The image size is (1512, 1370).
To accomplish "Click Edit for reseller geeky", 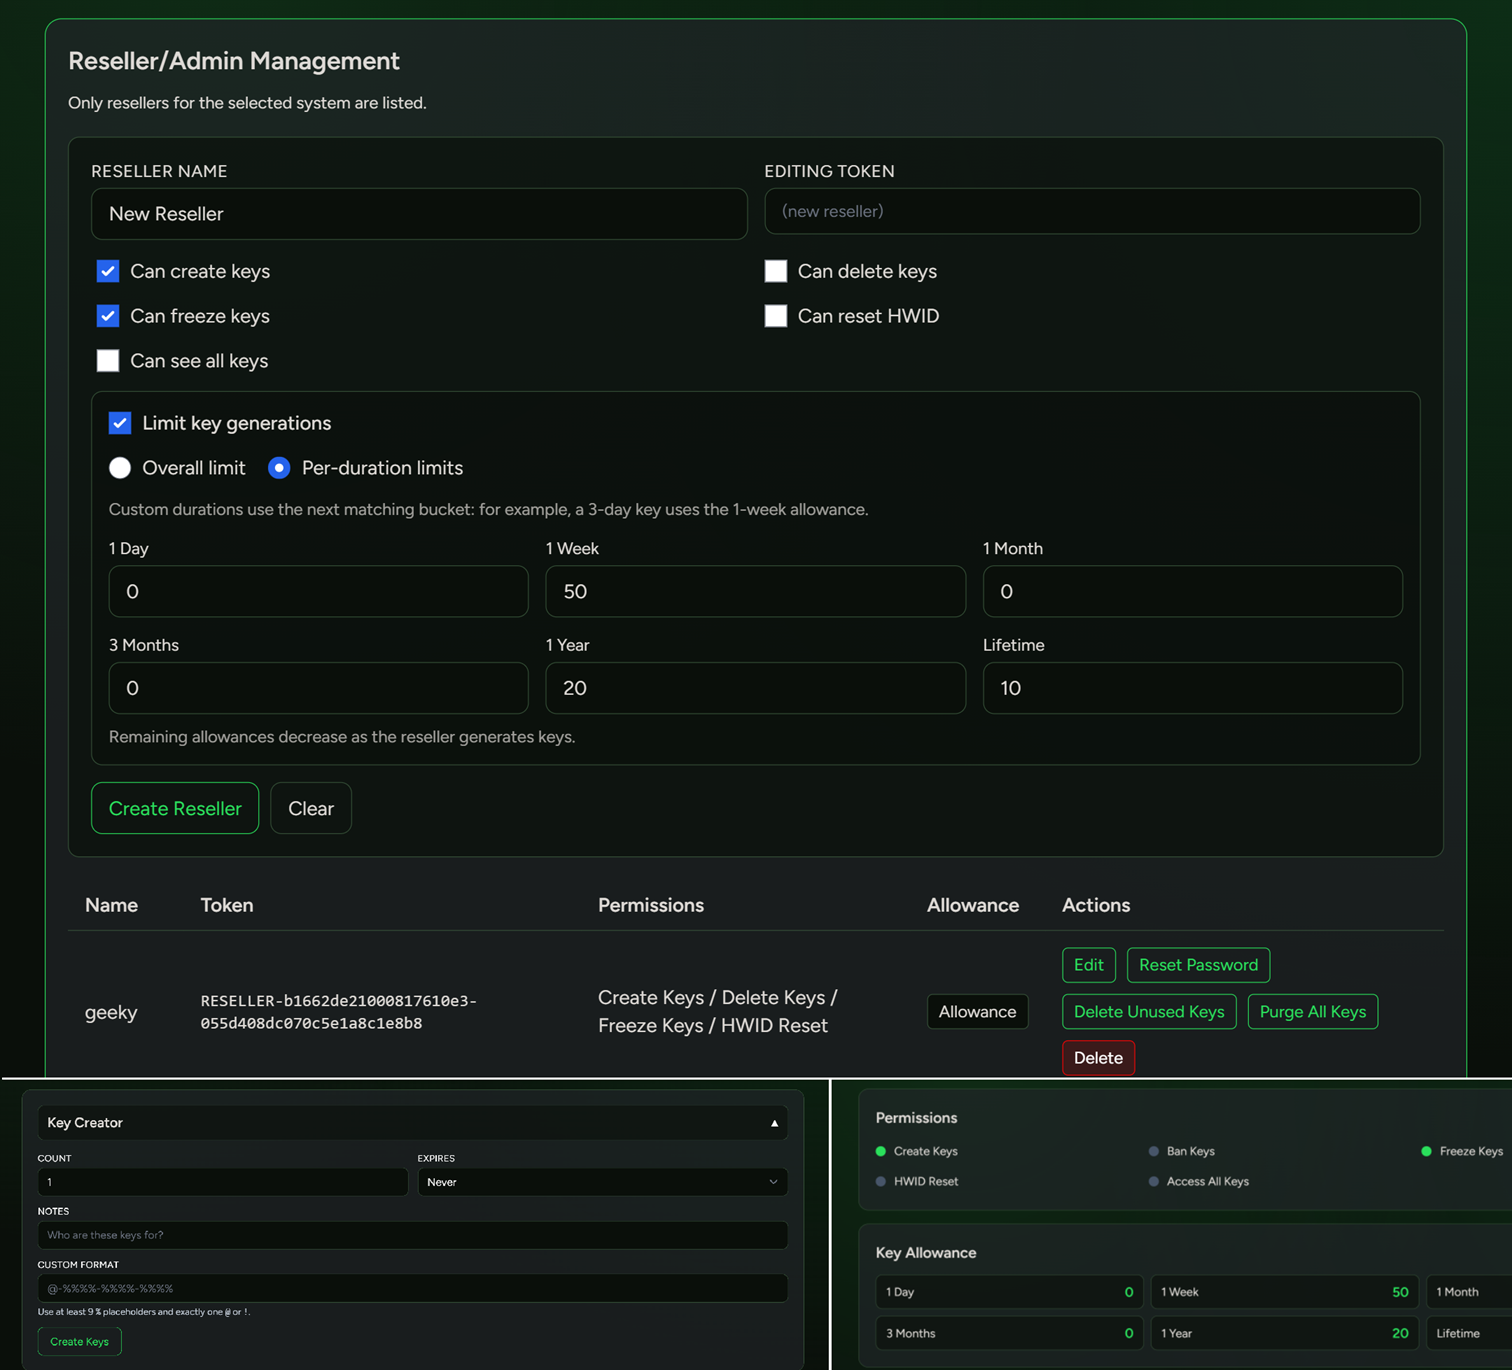I will click(1088, 965).
